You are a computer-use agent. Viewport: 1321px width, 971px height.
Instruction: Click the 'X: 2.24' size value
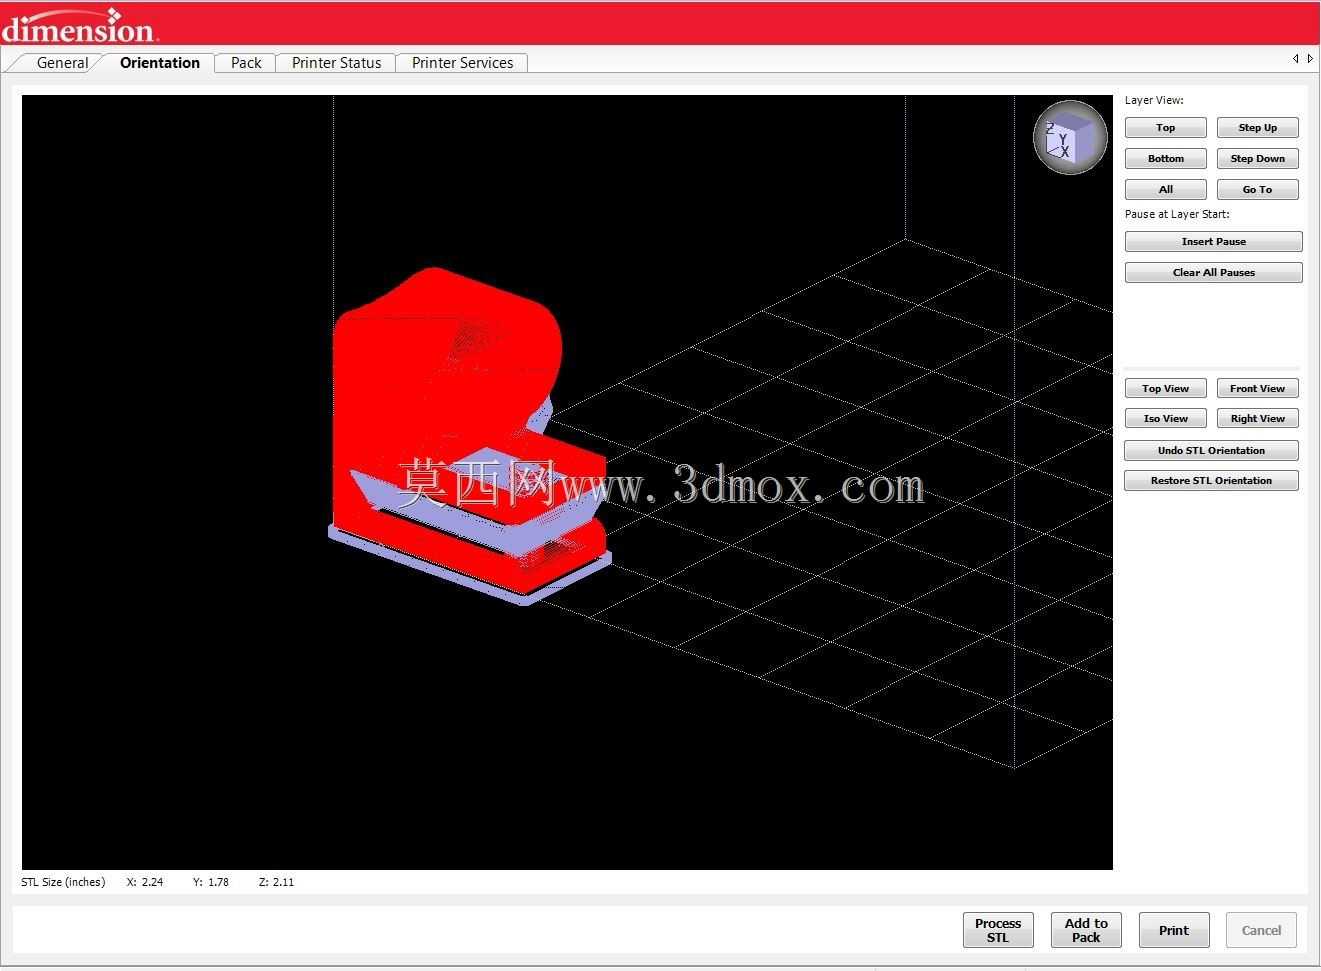pos(145,882)
